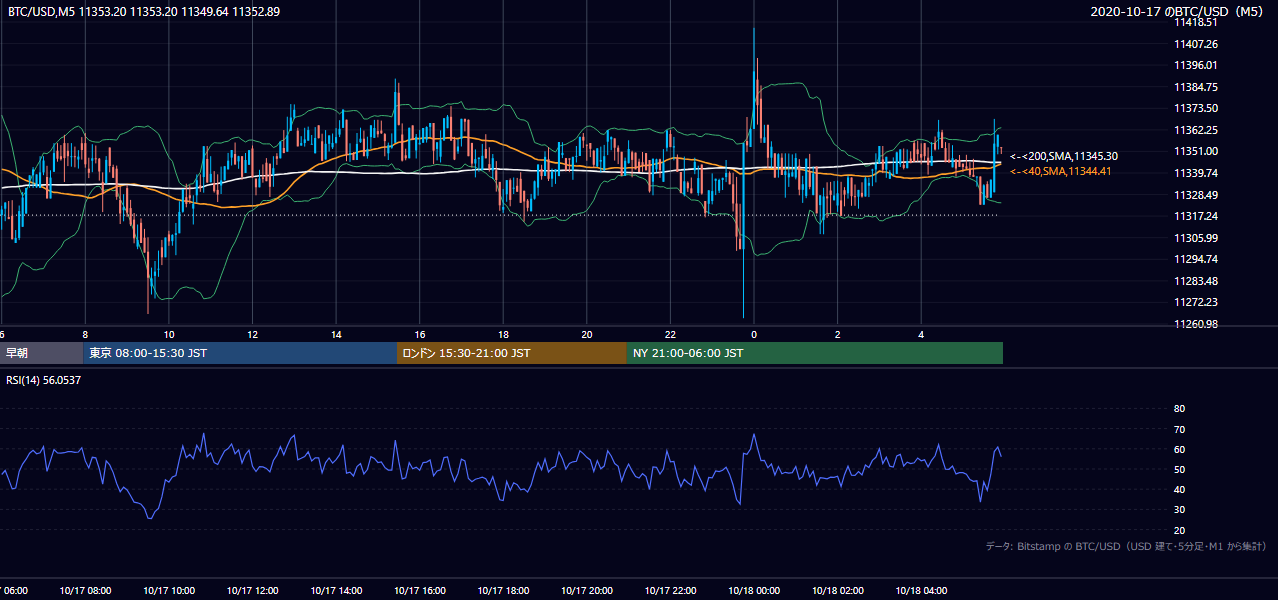This screenshot has width=1278, height=600.
Task: Click RSI scale value 80
Action: (x=1179, y=409)
